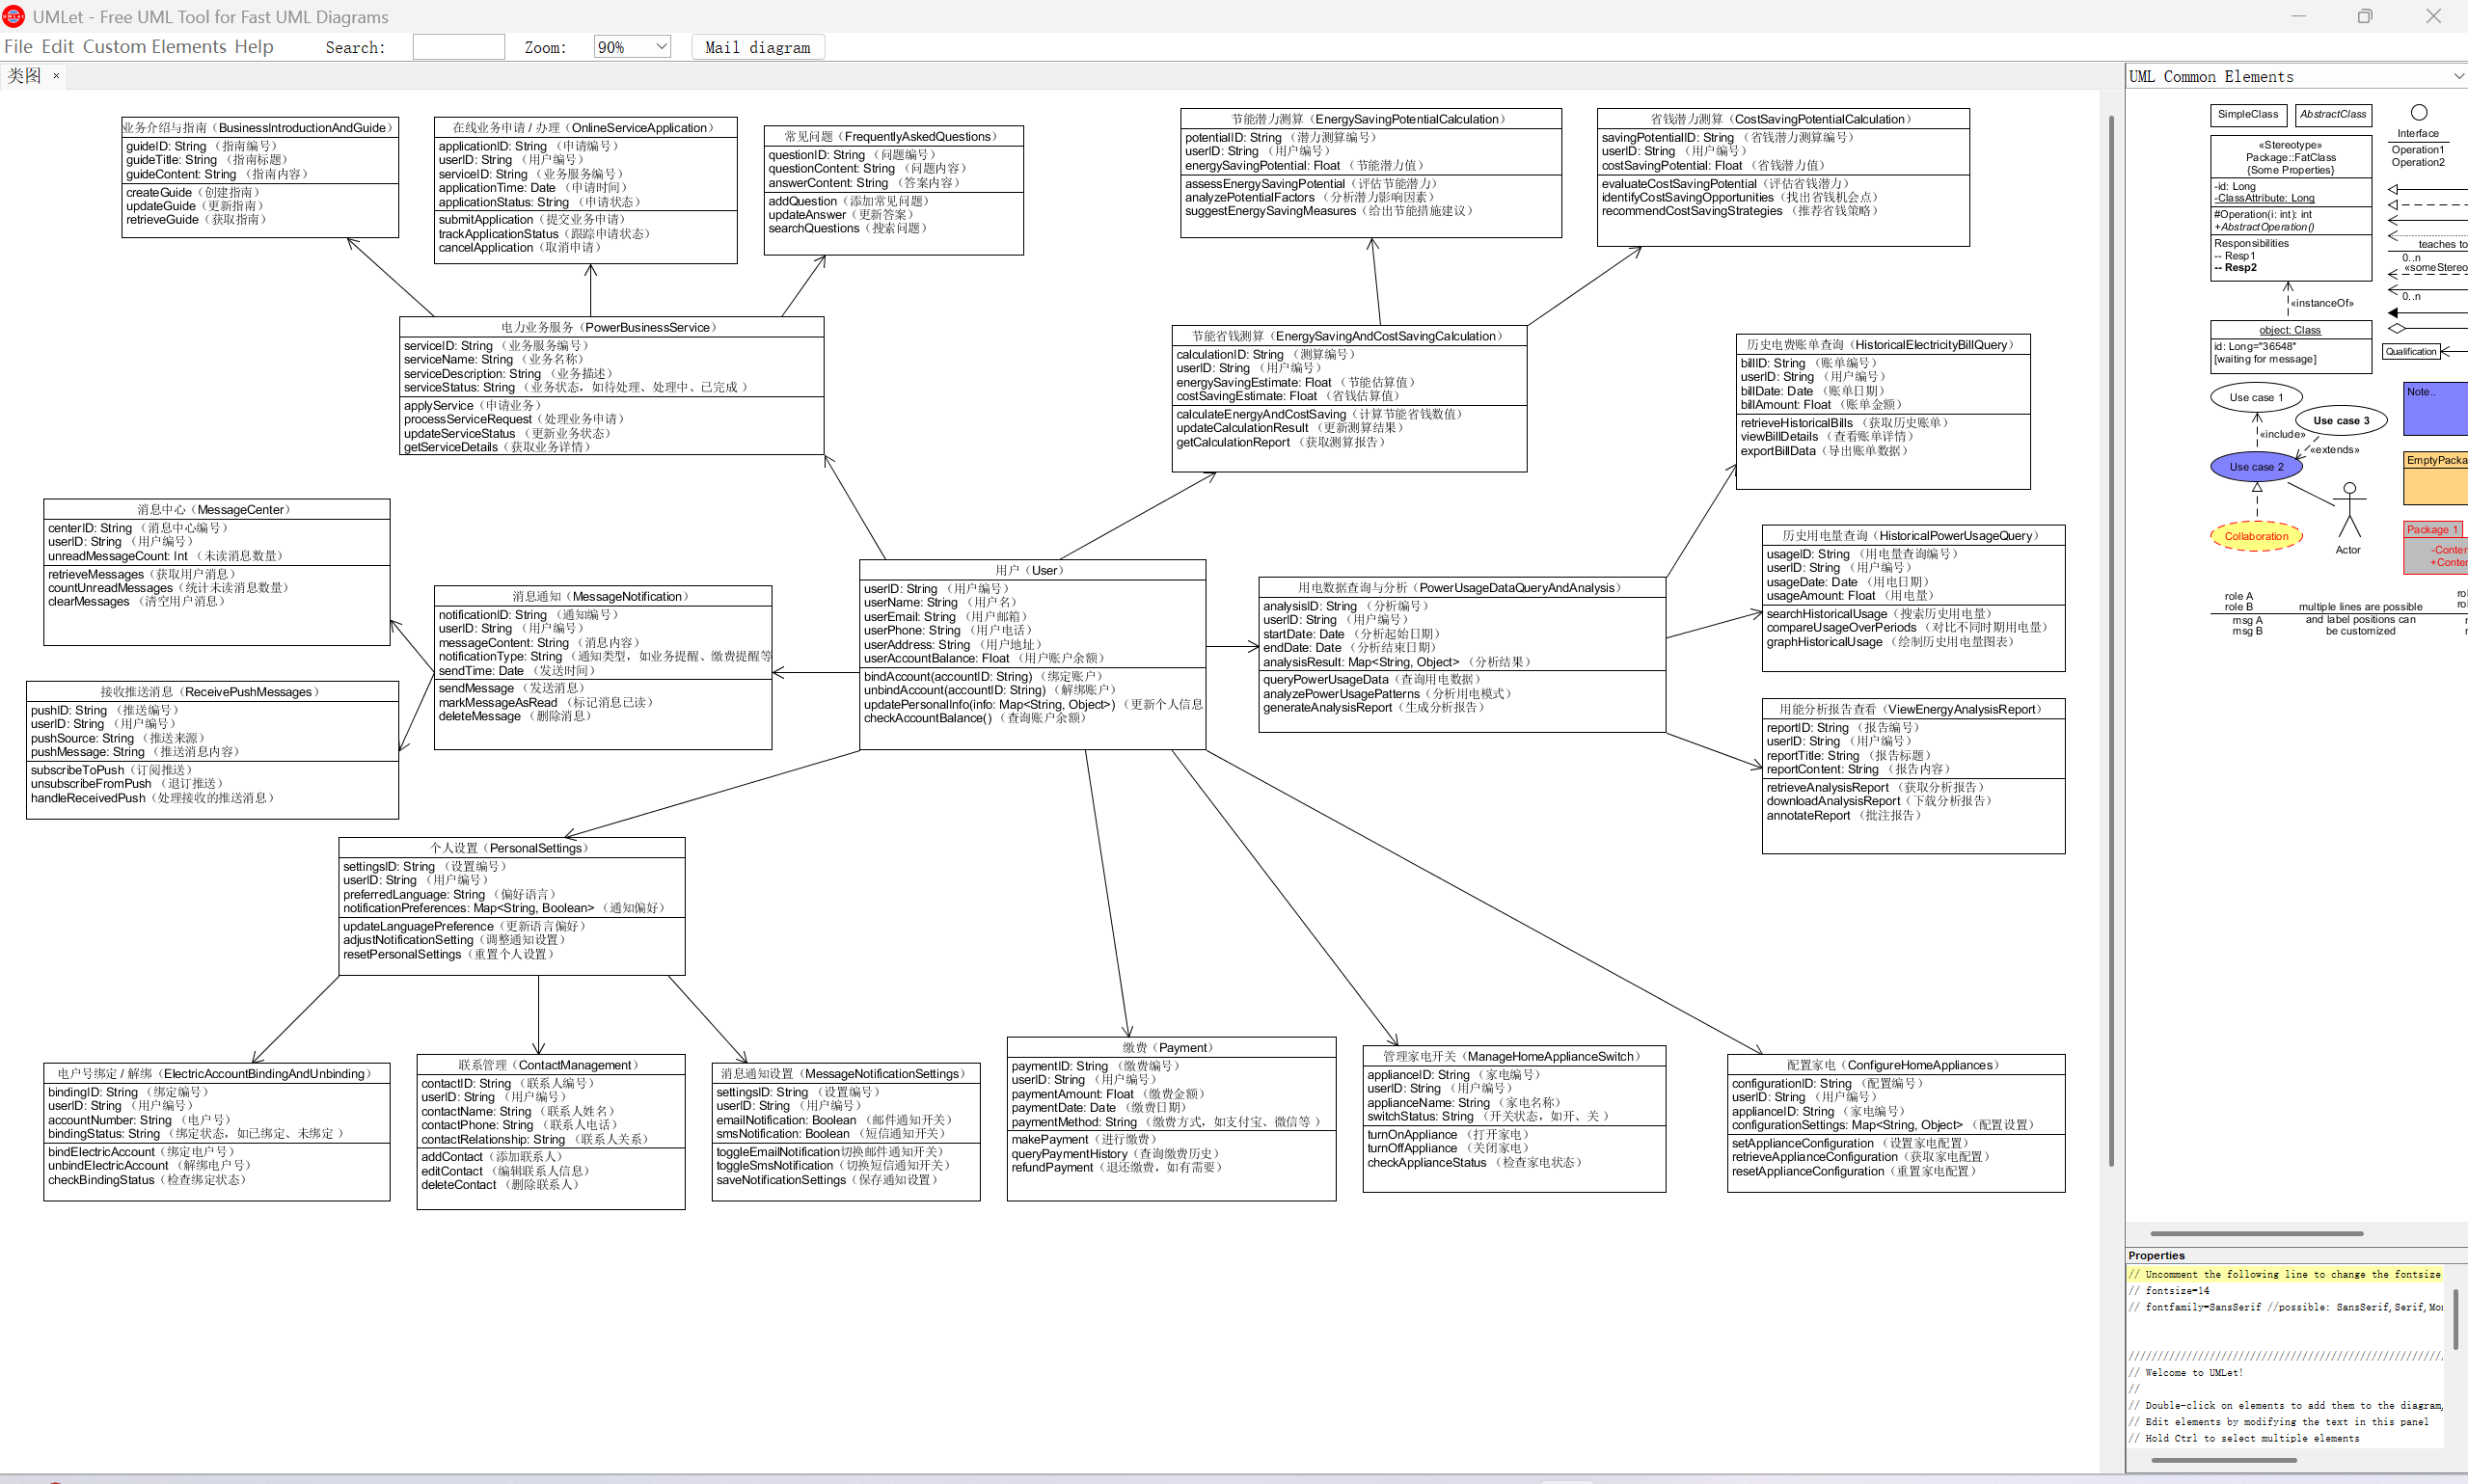
Task: Pick the Interface circle element
Action: click(2418, 113)
